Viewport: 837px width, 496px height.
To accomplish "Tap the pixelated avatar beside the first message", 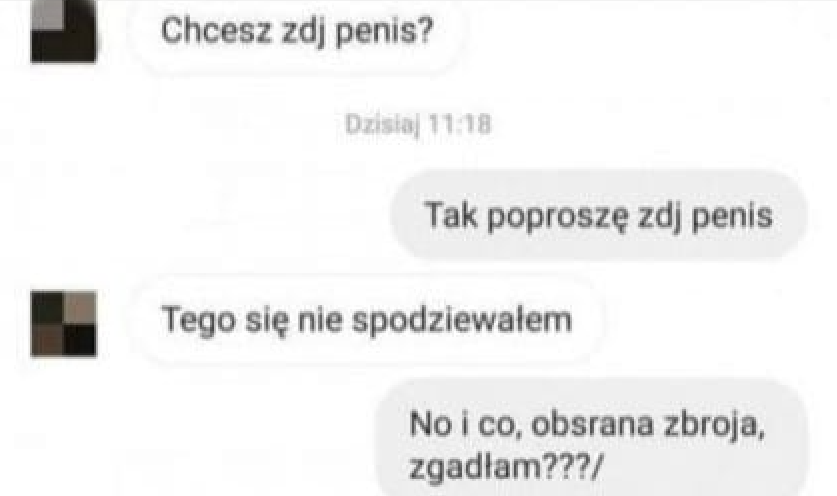I will pos(64,32).
